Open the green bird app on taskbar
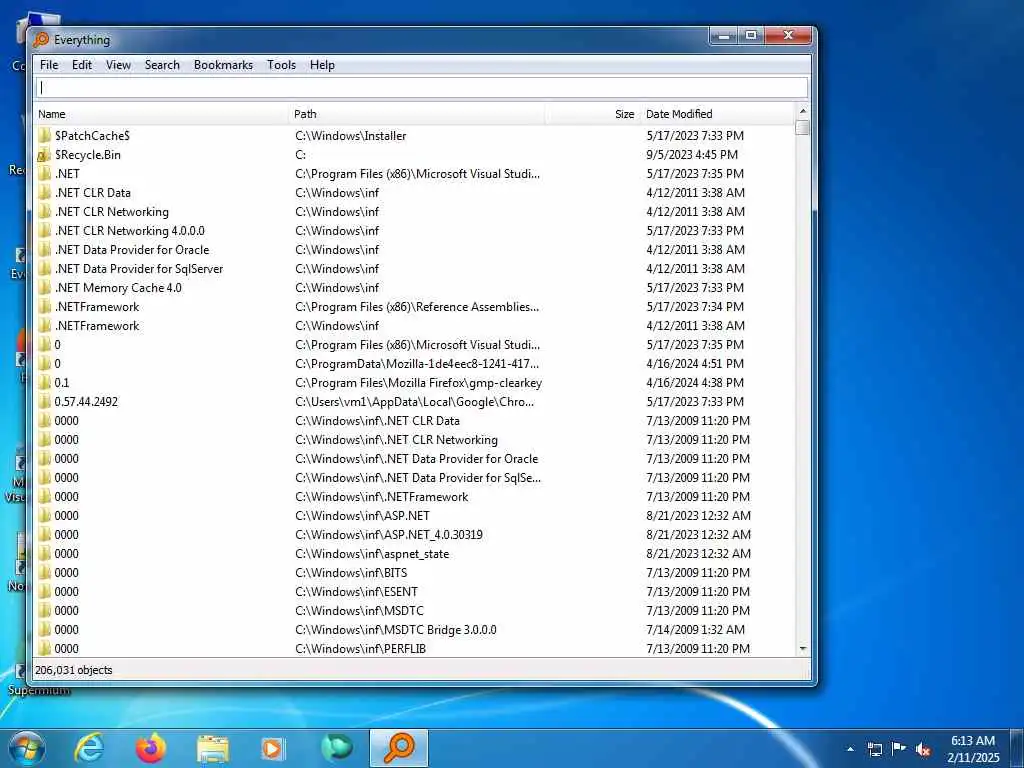The width and height of the screenshot is (1024, 768). point(337,748)
